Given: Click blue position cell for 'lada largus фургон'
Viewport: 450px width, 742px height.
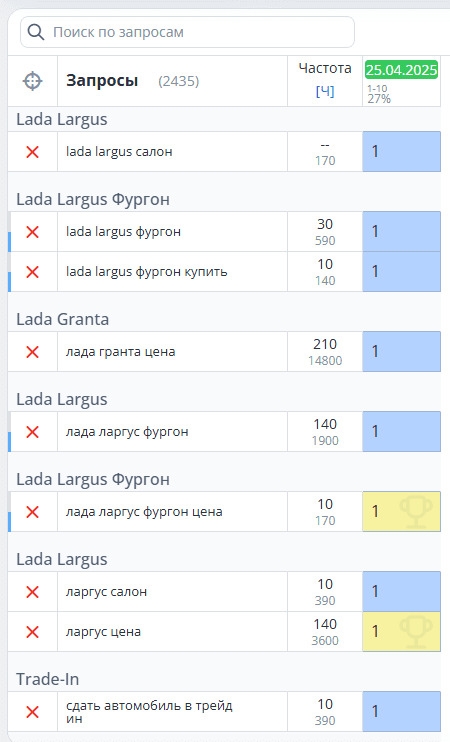Looking at the screenshot, I should [401, 232].
